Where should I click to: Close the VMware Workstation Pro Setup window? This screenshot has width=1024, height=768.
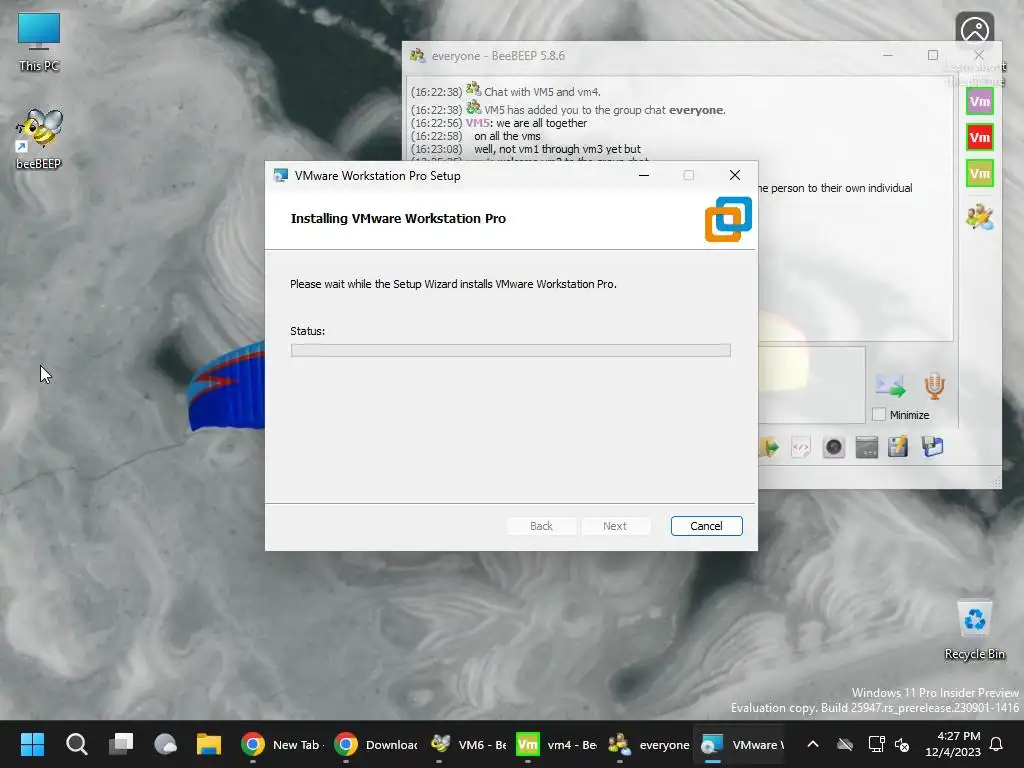coord(735,175)
